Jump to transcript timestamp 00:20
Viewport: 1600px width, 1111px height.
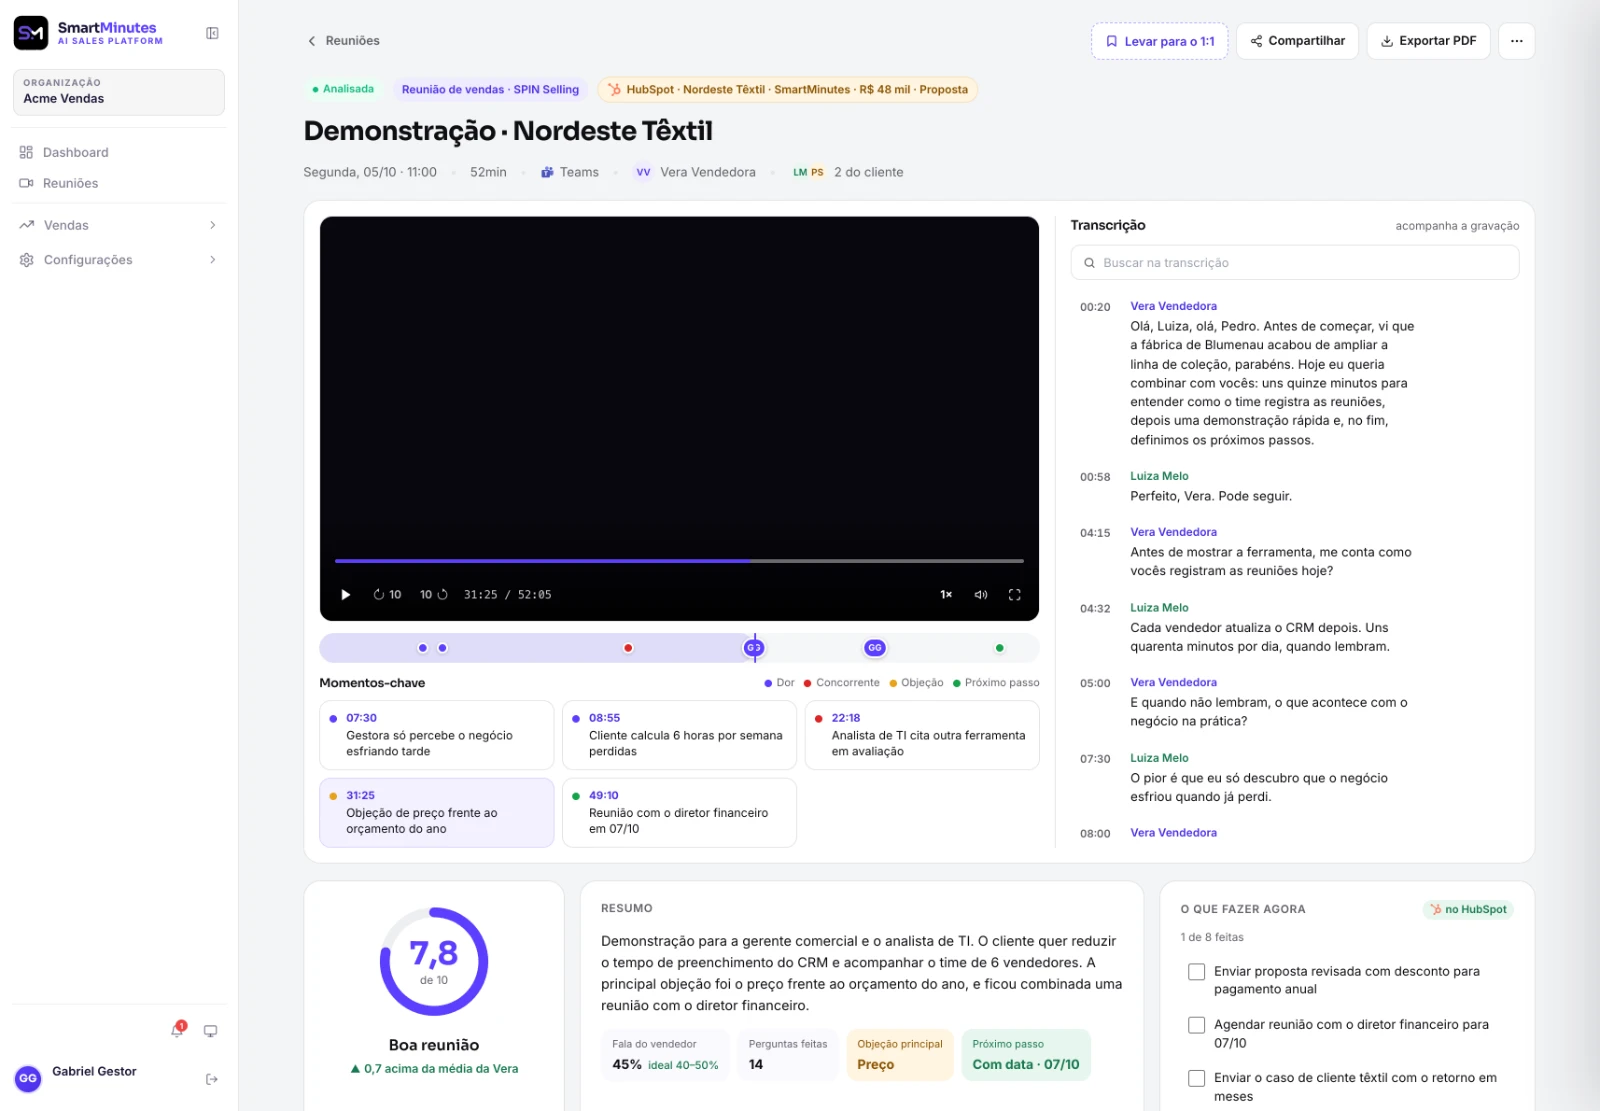click(1095, 307)
